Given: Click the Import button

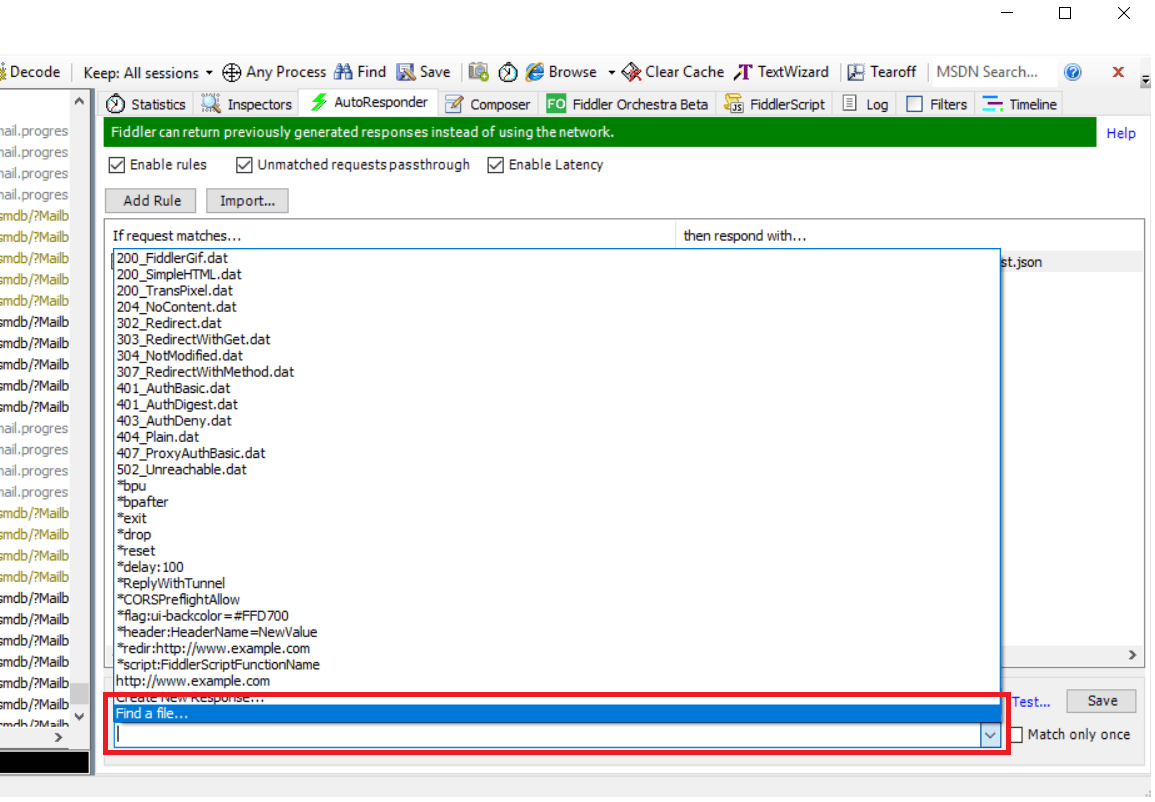Looking at the screenshot, I should pyautogui.click(x=247, y=200).
